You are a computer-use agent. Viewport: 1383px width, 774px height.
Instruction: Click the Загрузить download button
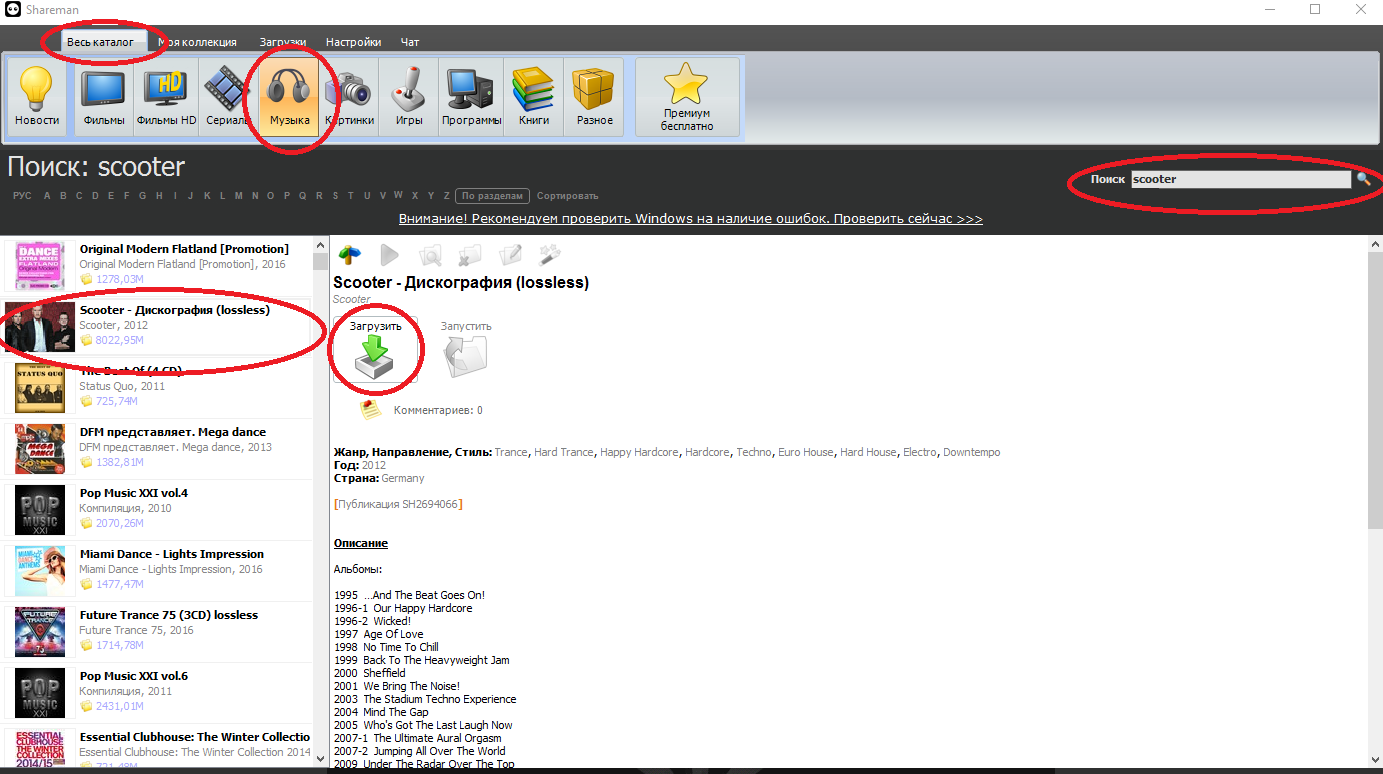(x=376, y=349)
